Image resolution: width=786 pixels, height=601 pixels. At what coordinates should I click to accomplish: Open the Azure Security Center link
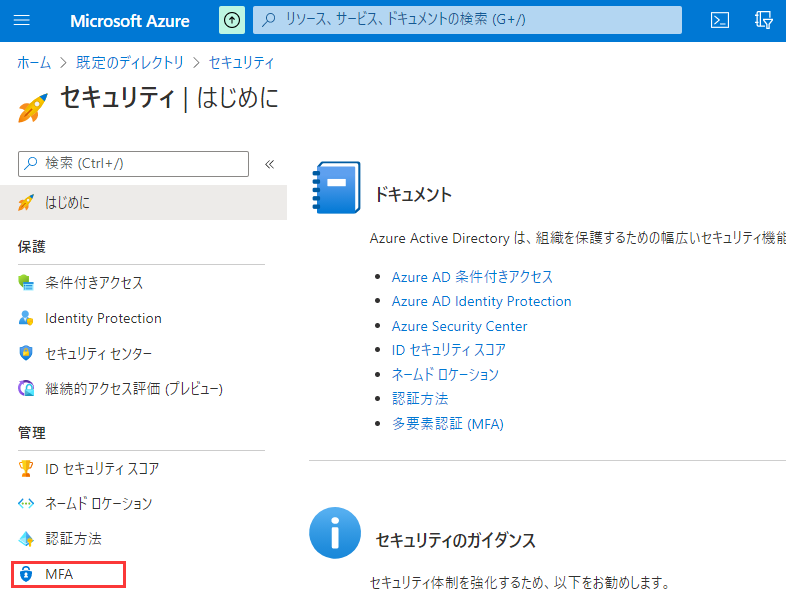pos(459,326)
